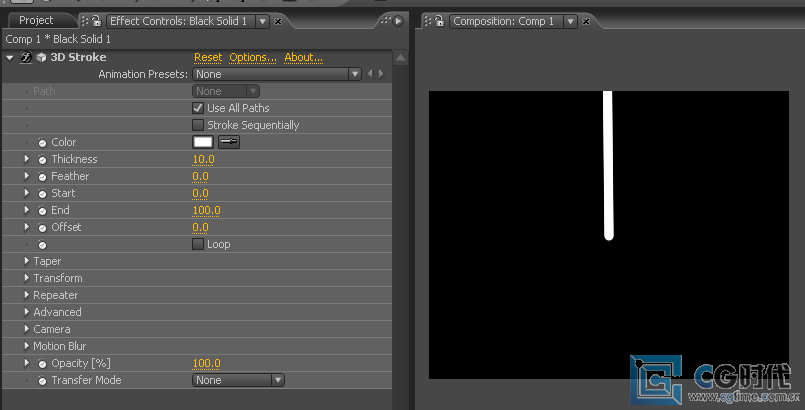Toggle the Offset stopwatch
The height and width of the screenshot is (410, 805).
tap(42, 227)
